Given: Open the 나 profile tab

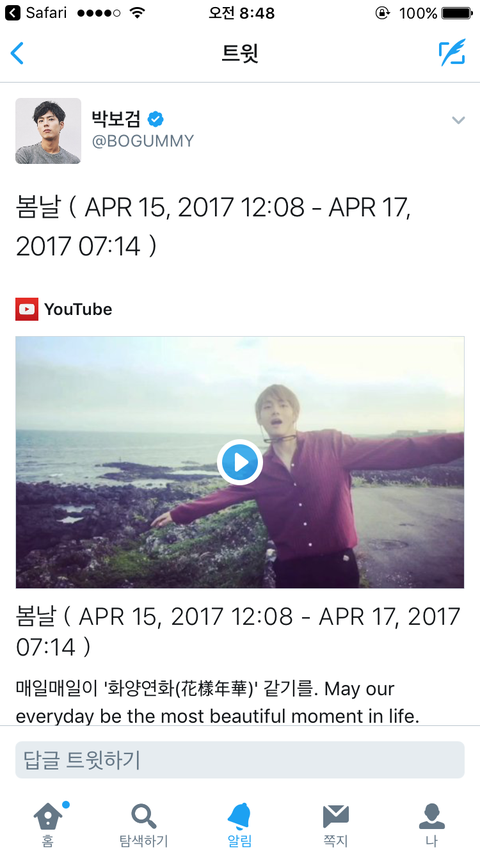Looking at the screenshot, I should (432, 825).
